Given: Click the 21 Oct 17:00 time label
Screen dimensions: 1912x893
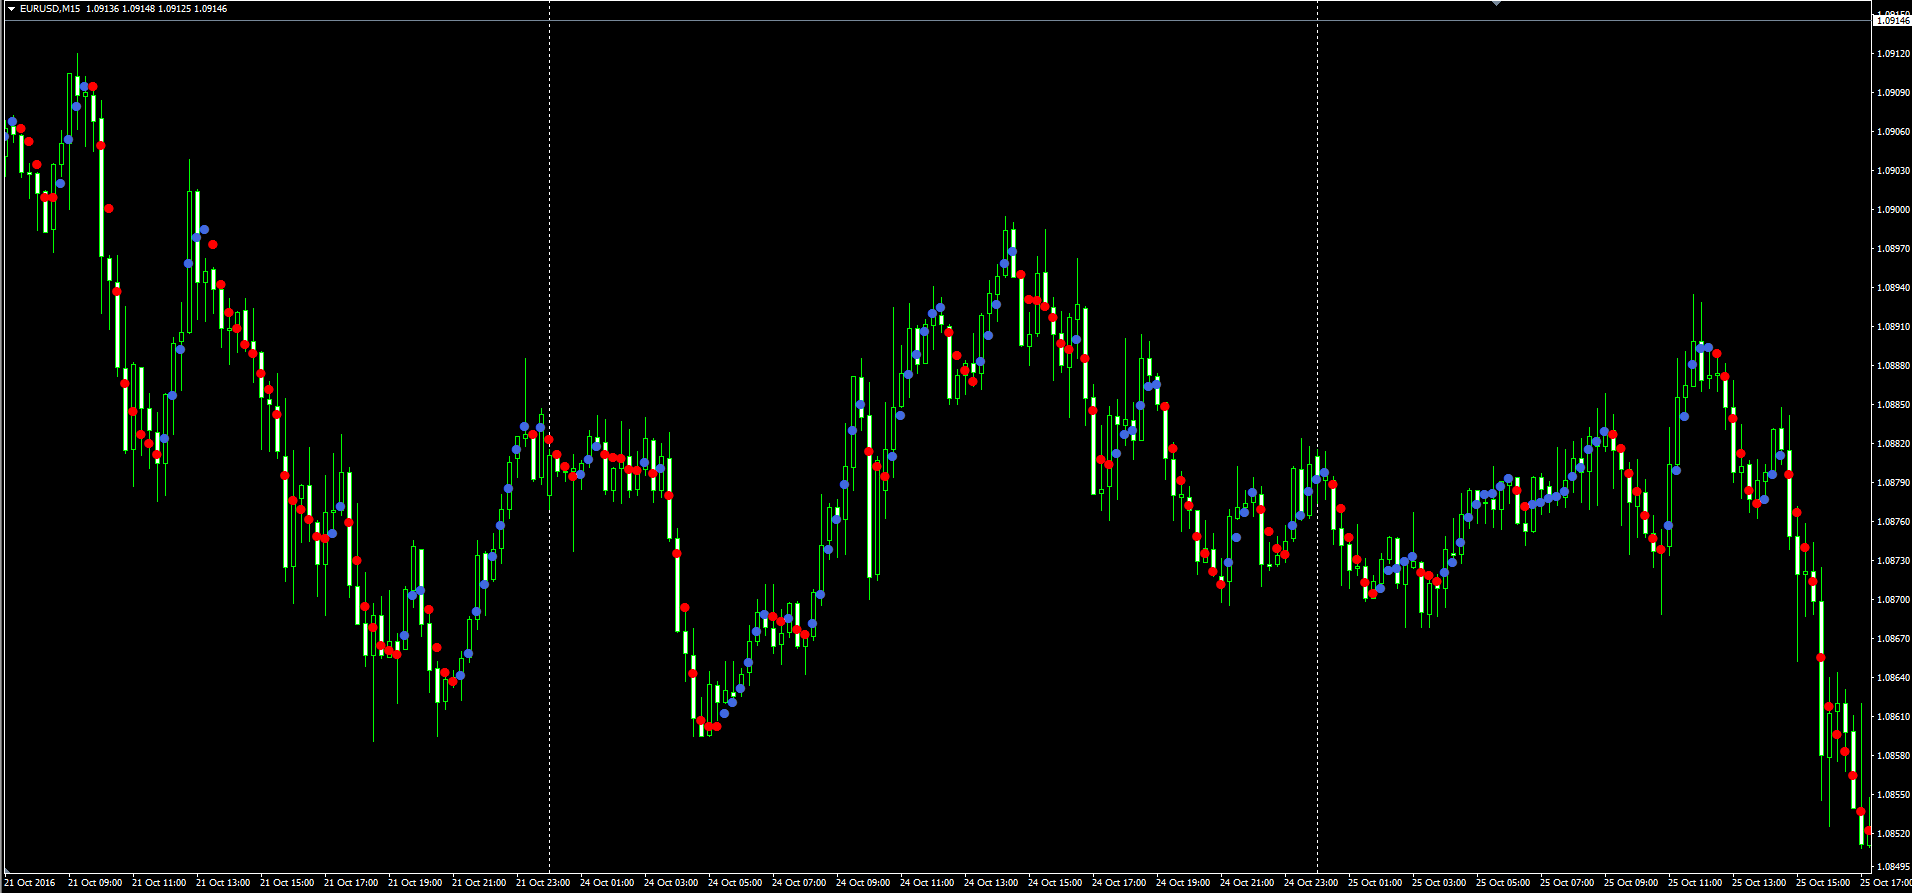Looking at the screenshot, I should coord(351,883).
